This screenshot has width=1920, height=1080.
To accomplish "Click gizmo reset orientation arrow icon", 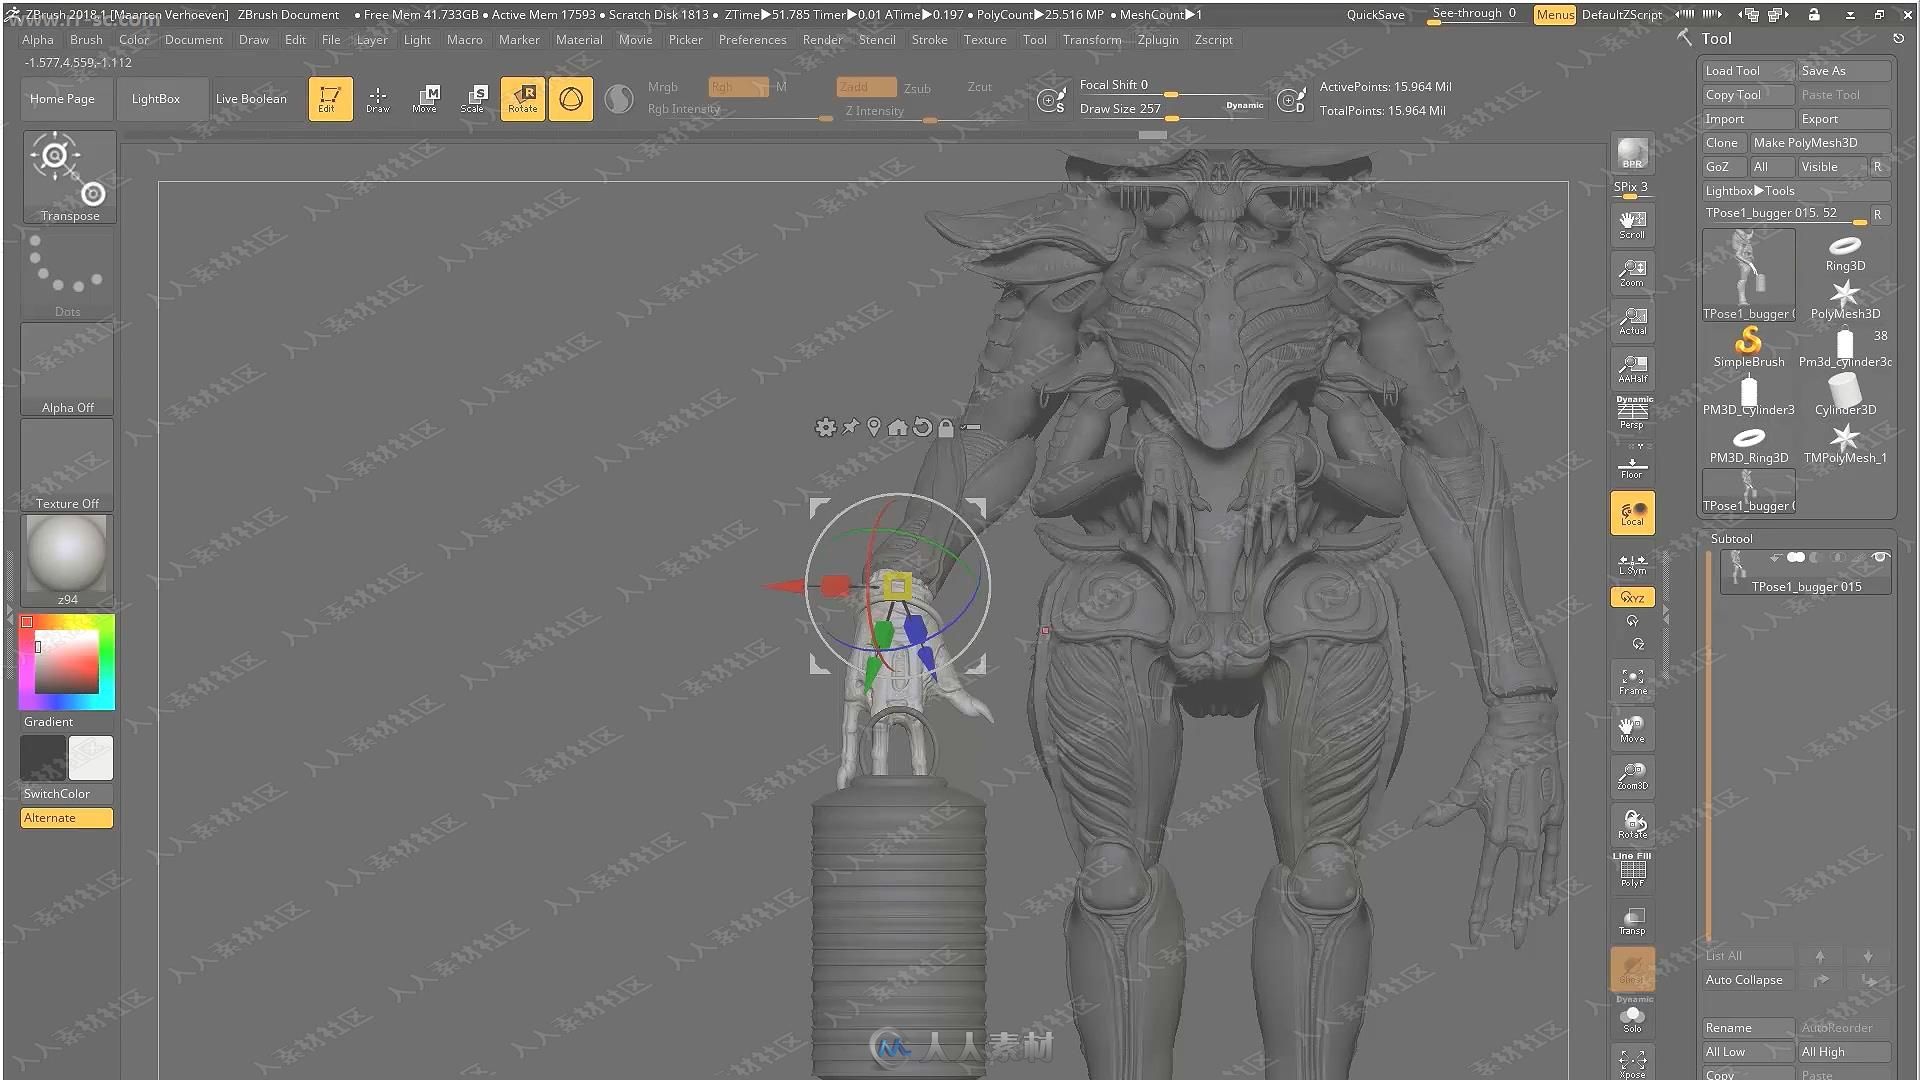I will tap(922, 428).
